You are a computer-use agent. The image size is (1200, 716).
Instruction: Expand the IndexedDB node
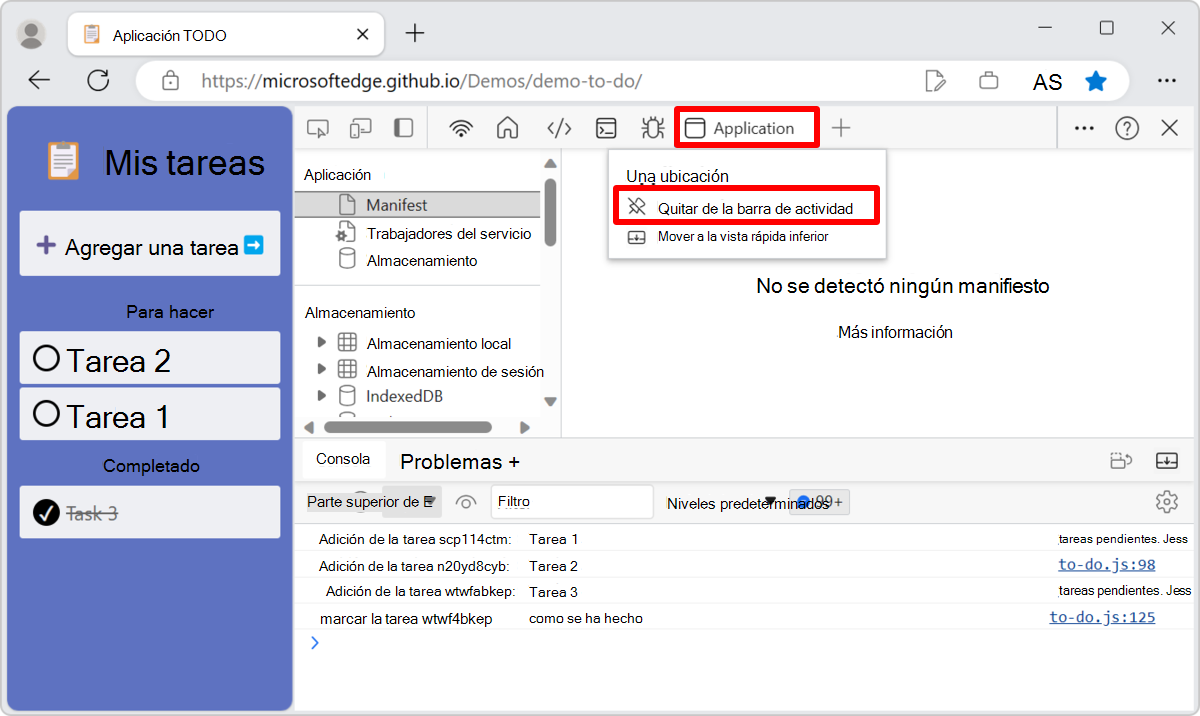coord(321,396)
